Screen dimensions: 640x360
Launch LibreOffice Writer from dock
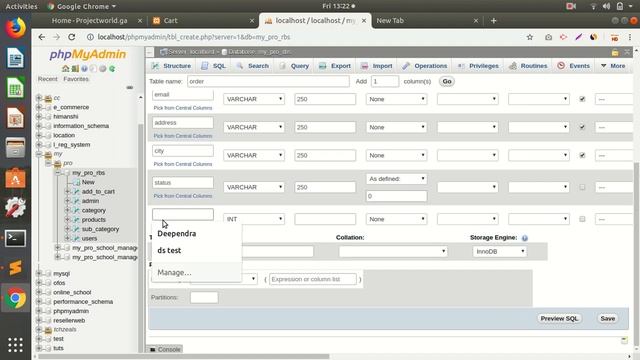coord(16,58)
